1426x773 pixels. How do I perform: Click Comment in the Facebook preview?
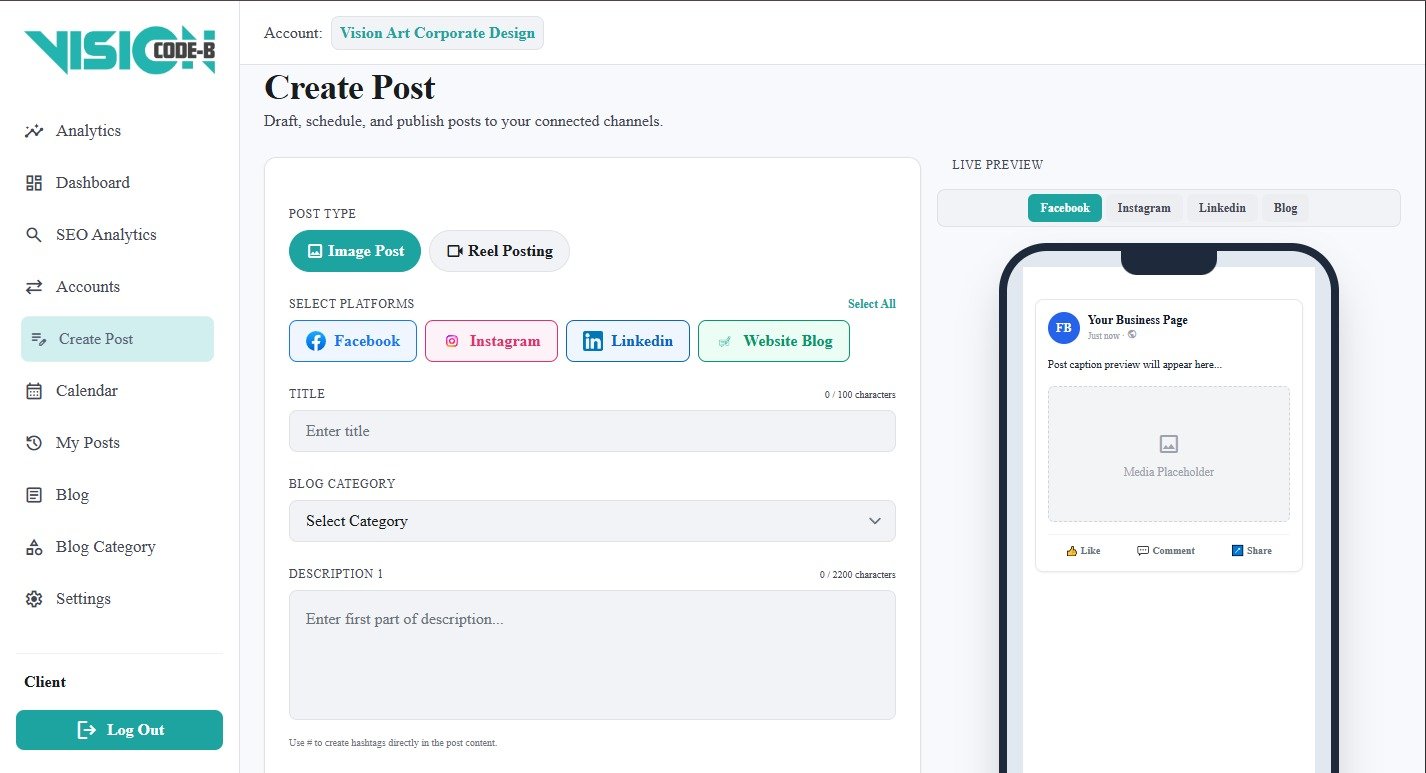tap(1166, 551)
